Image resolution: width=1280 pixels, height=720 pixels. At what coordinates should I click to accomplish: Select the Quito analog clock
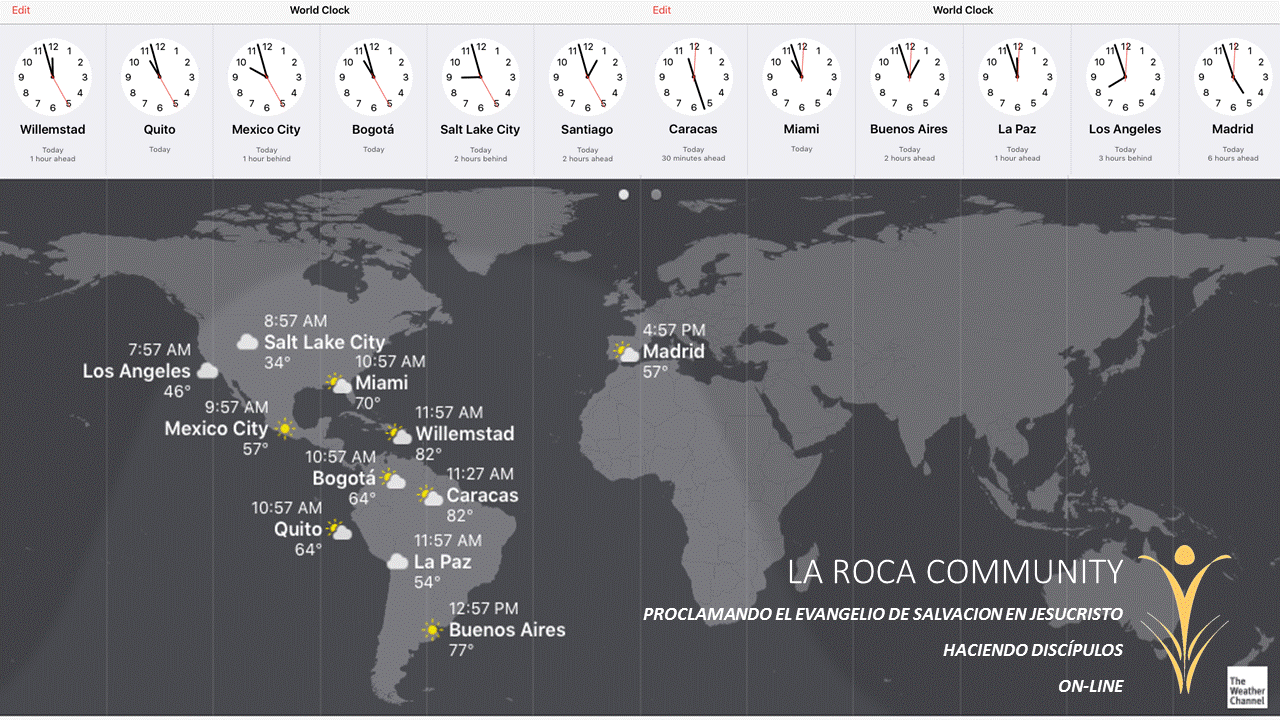click(160, 77)
